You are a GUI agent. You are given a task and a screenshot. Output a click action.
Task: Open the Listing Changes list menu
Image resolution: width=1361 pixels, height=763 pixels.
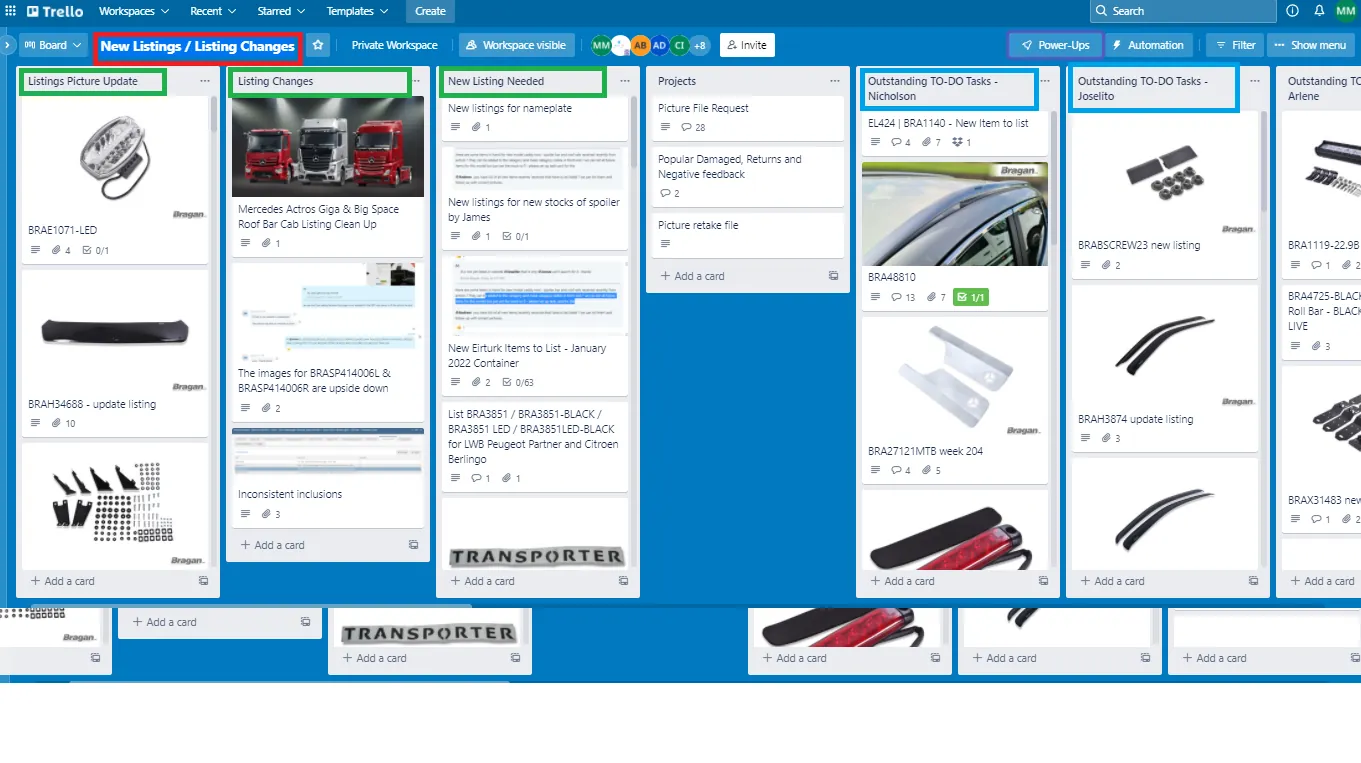[x=415, y=81]
